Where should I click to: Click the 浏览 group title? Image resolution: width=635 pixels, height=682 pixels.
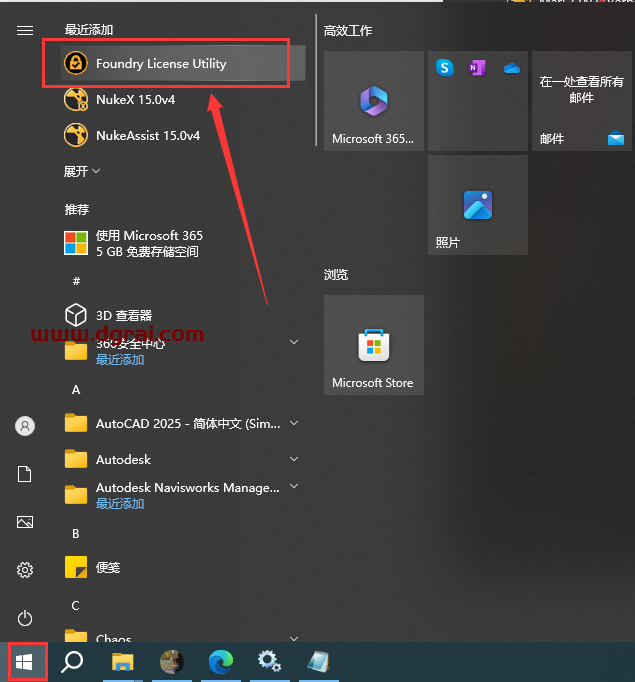coord(336,274)
